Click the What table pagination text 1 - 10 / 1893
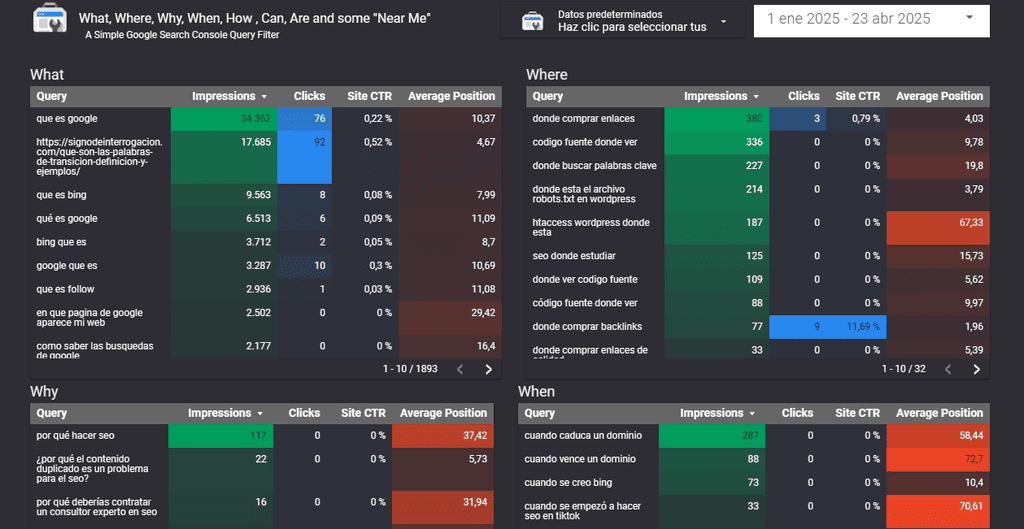 tap(410, 369)
